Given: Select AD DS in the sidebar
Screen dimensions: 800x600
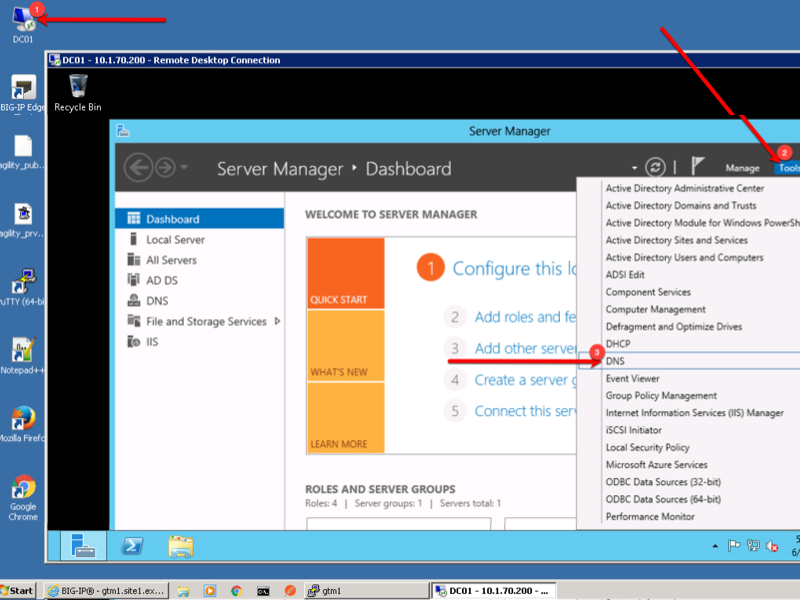Looking at the screenshot, I should click(199, 280).
